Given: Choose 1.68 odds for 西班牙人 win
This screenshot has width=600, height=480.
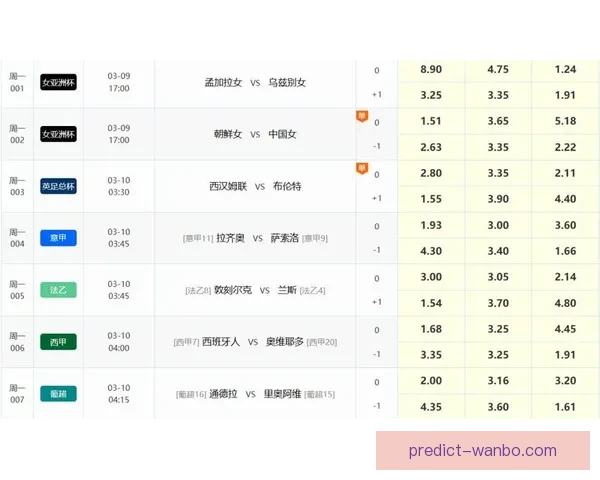Looking at the screenshot, I should (431, 329).
